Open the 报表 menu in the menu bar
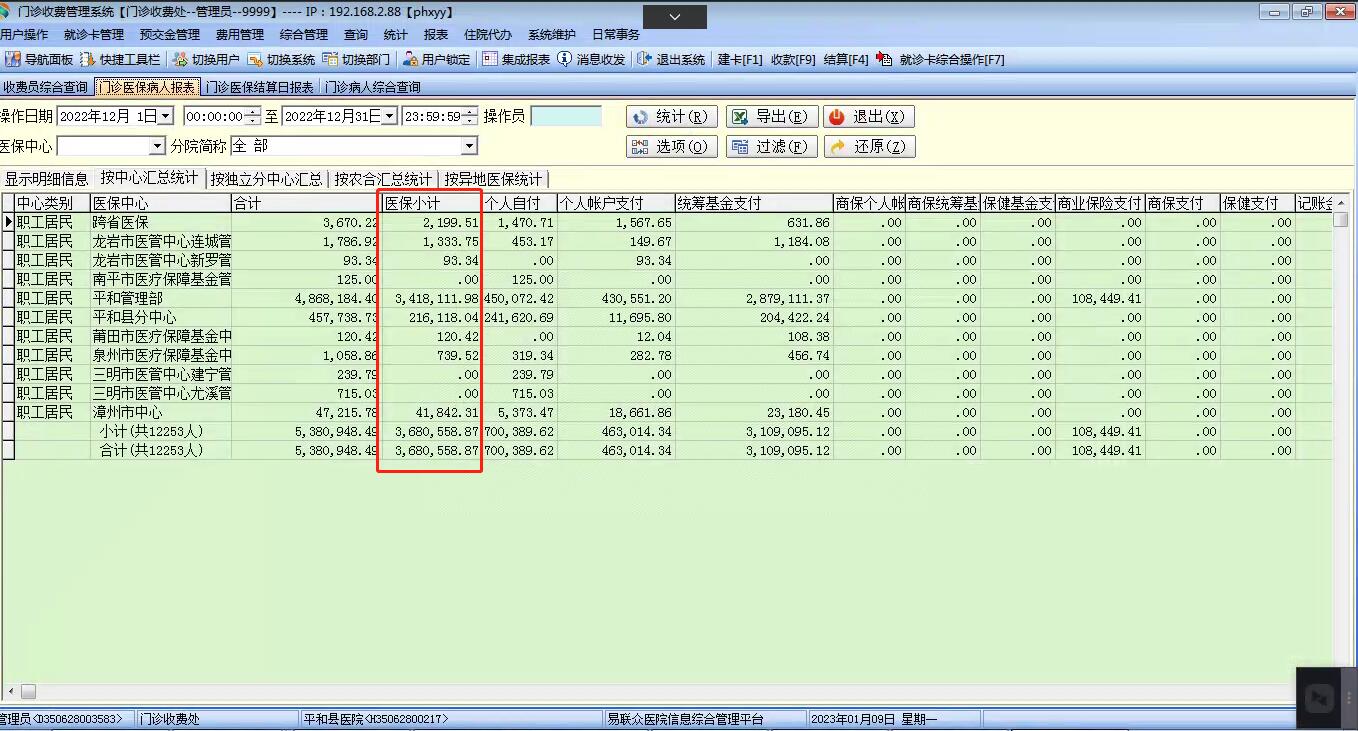This screenshot has height=731, width=1358. (436, 35)
